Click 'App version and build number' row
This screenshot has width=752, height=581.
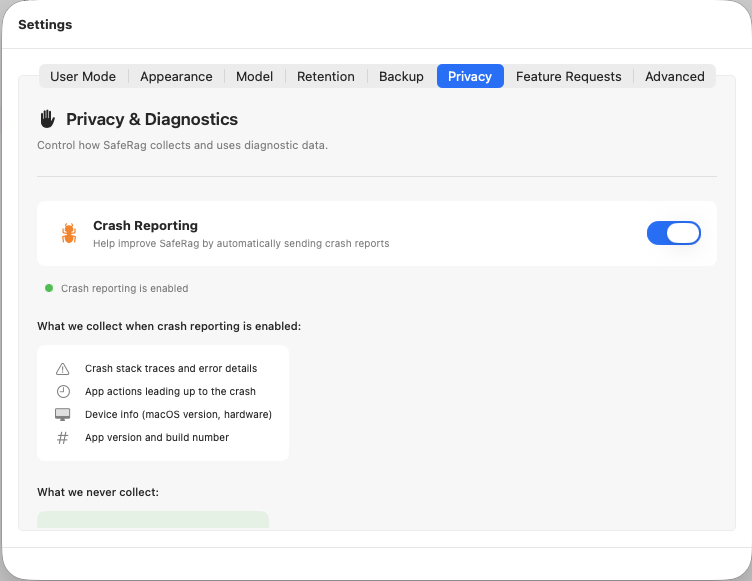pyautogui.click(x=157, y=438)
